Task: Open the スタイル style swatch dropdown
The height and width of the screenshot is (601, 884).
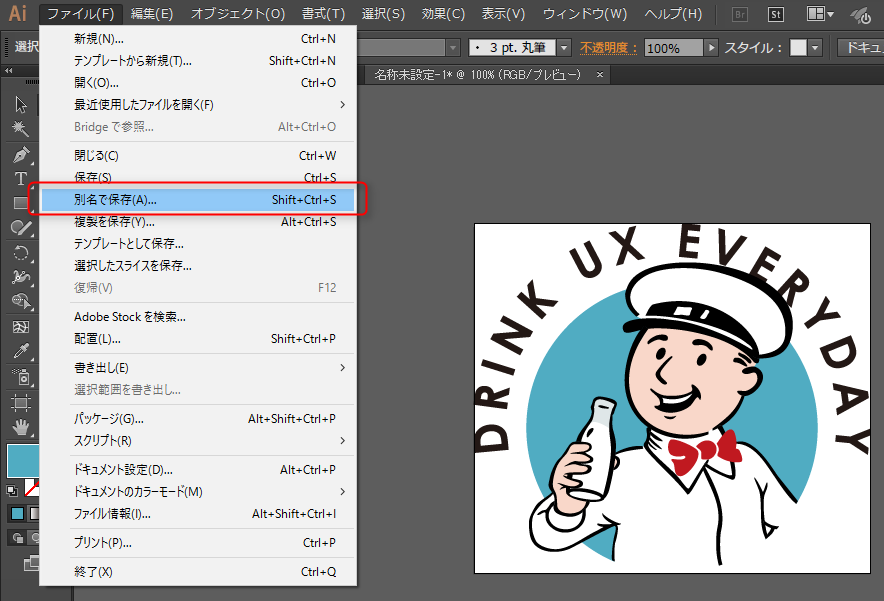Action: (816, 48)
